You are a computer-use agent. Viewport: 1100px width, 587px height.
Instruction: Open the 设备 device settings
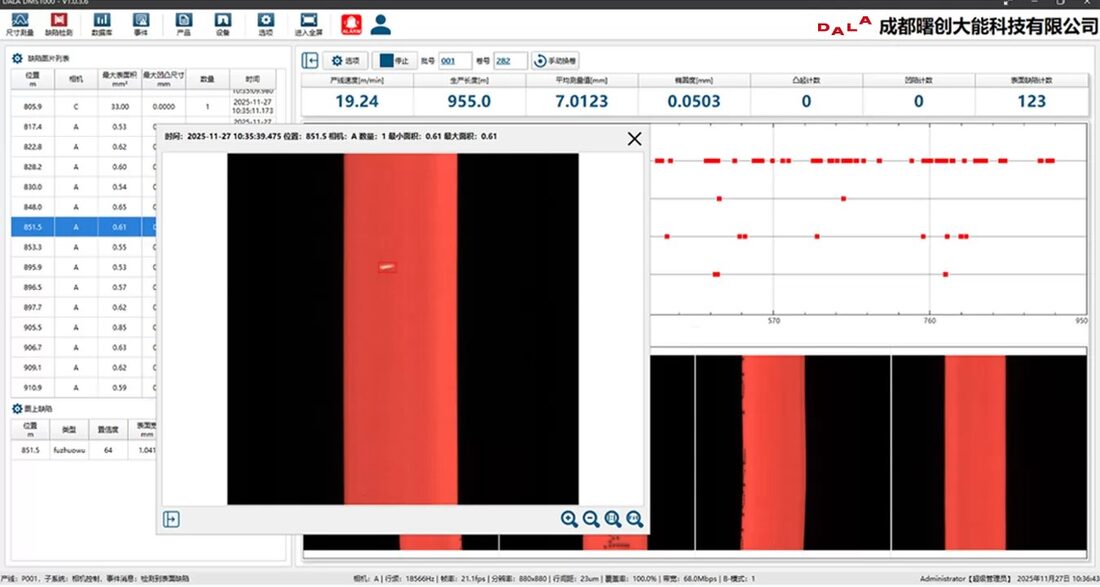[x=222, y=25]
